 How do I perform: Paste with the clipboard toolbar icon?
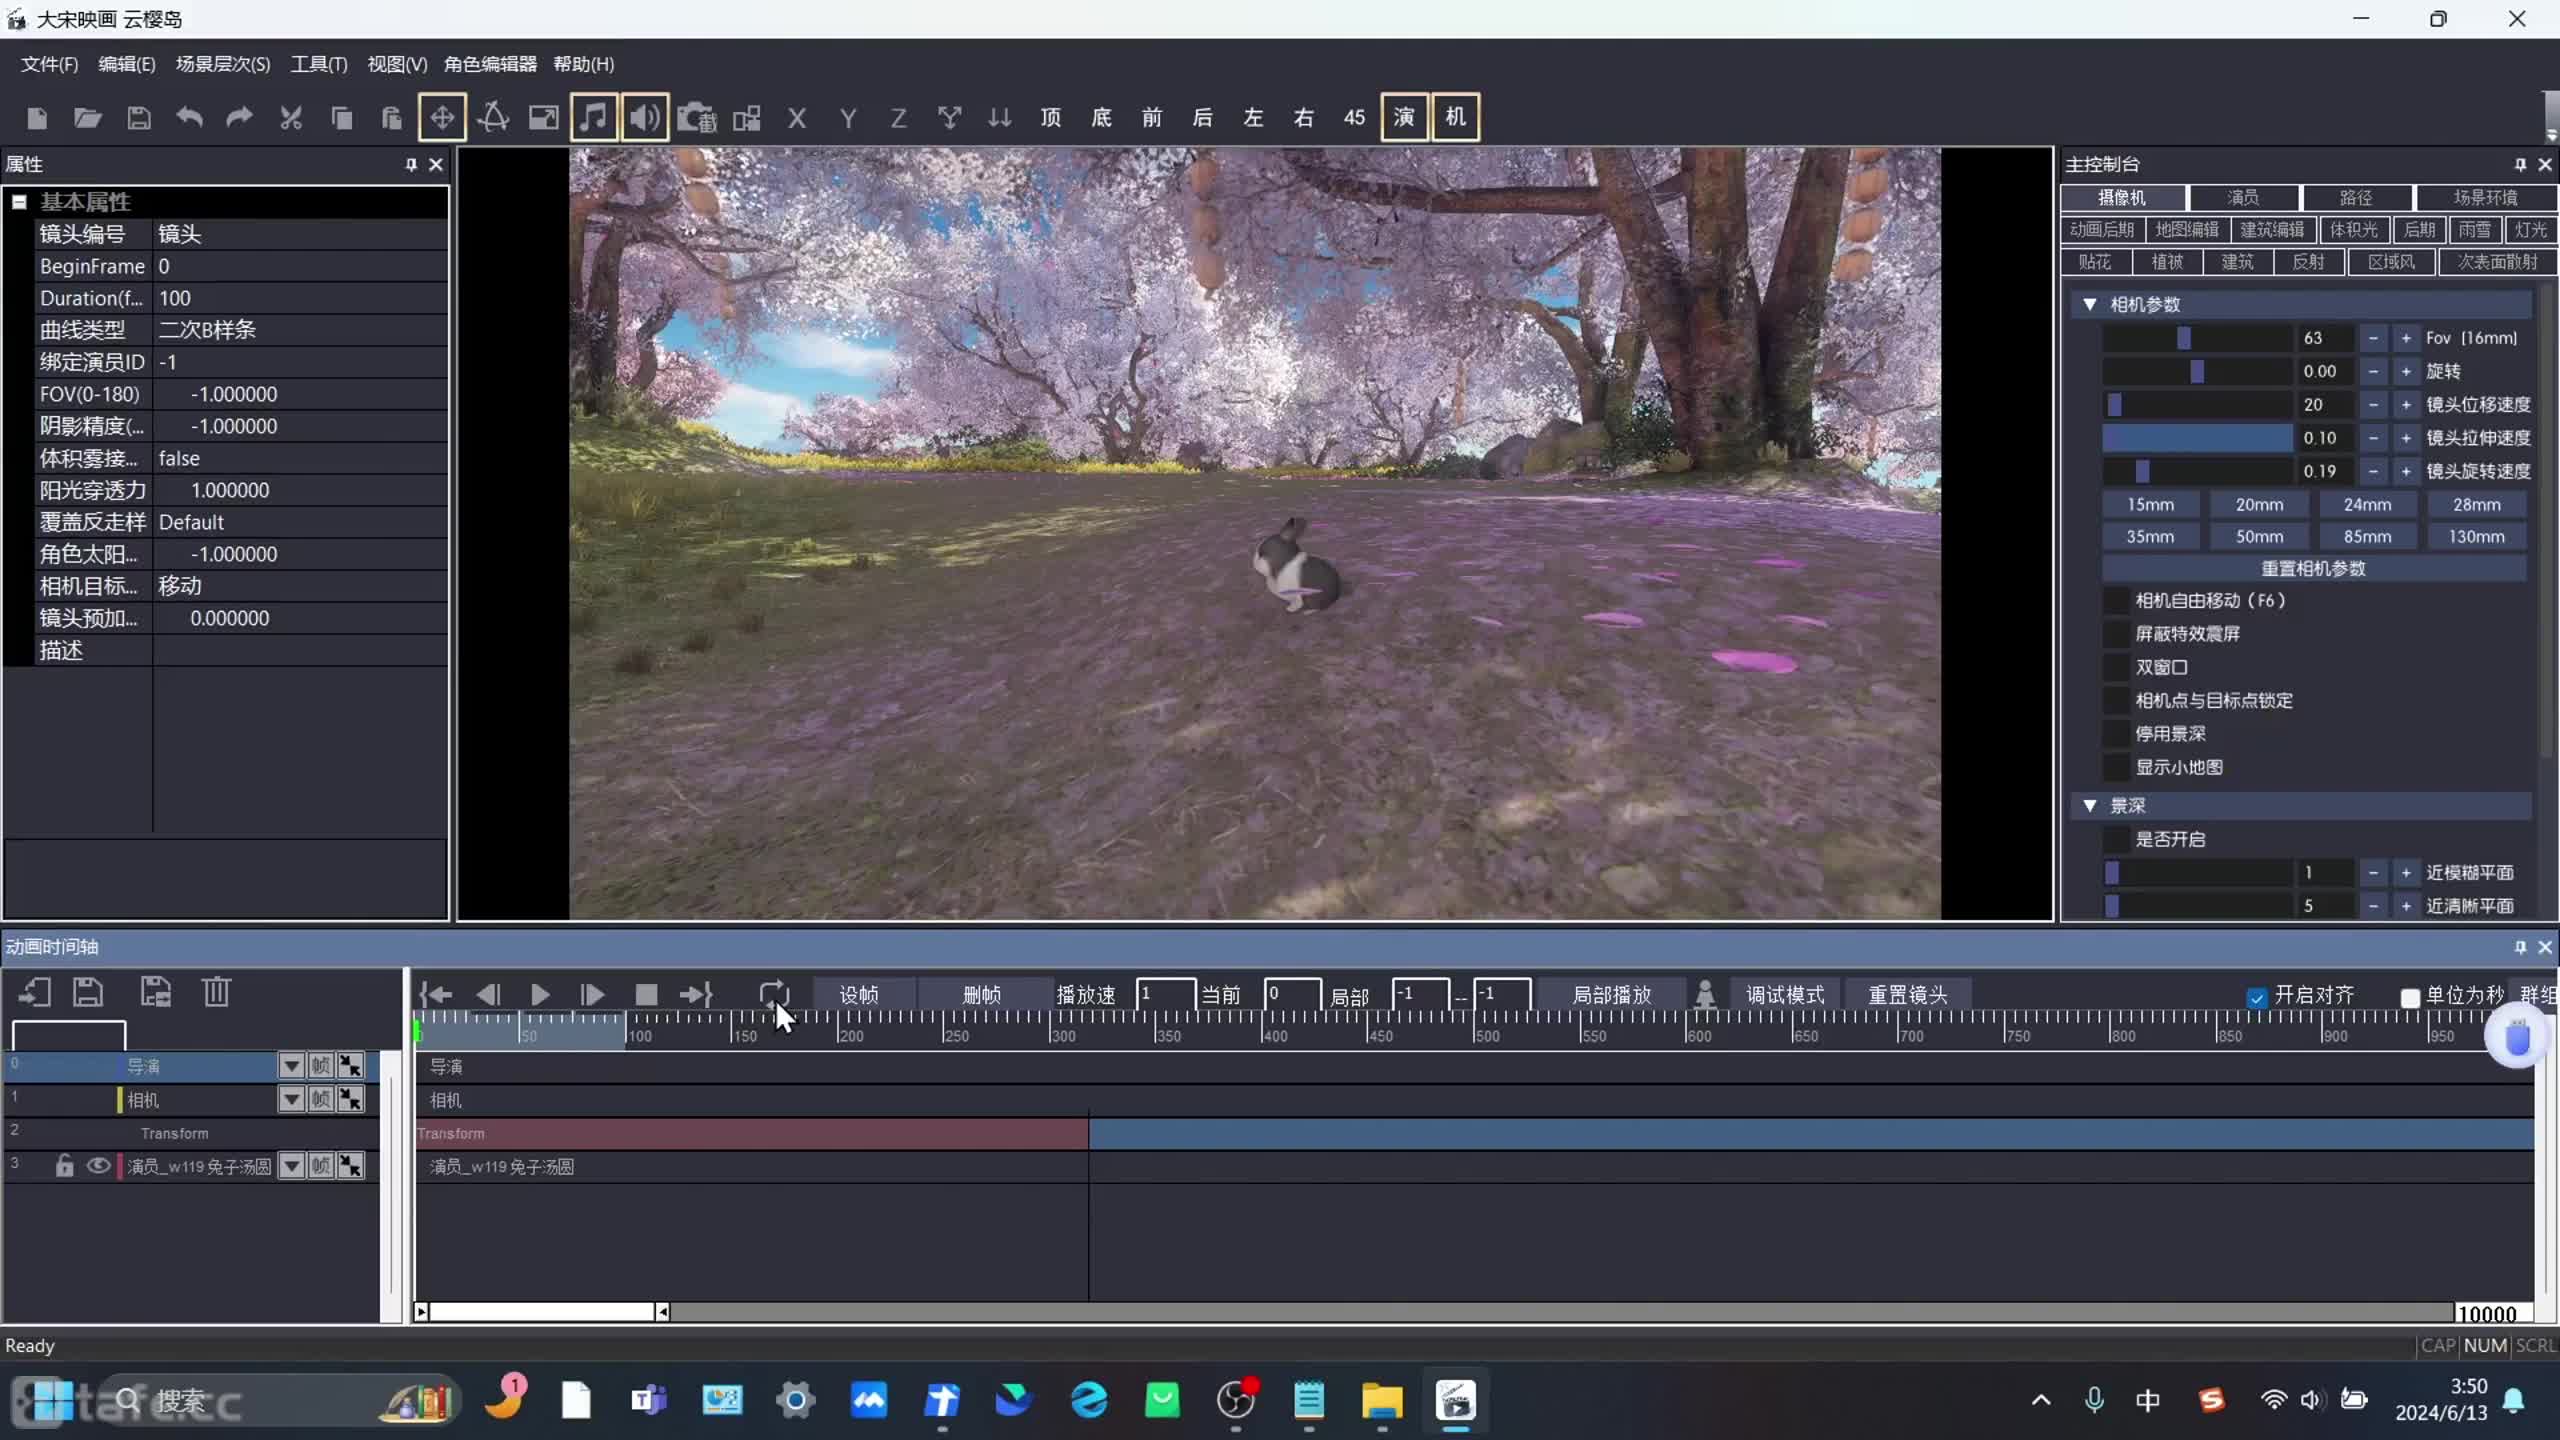point(391,118)
